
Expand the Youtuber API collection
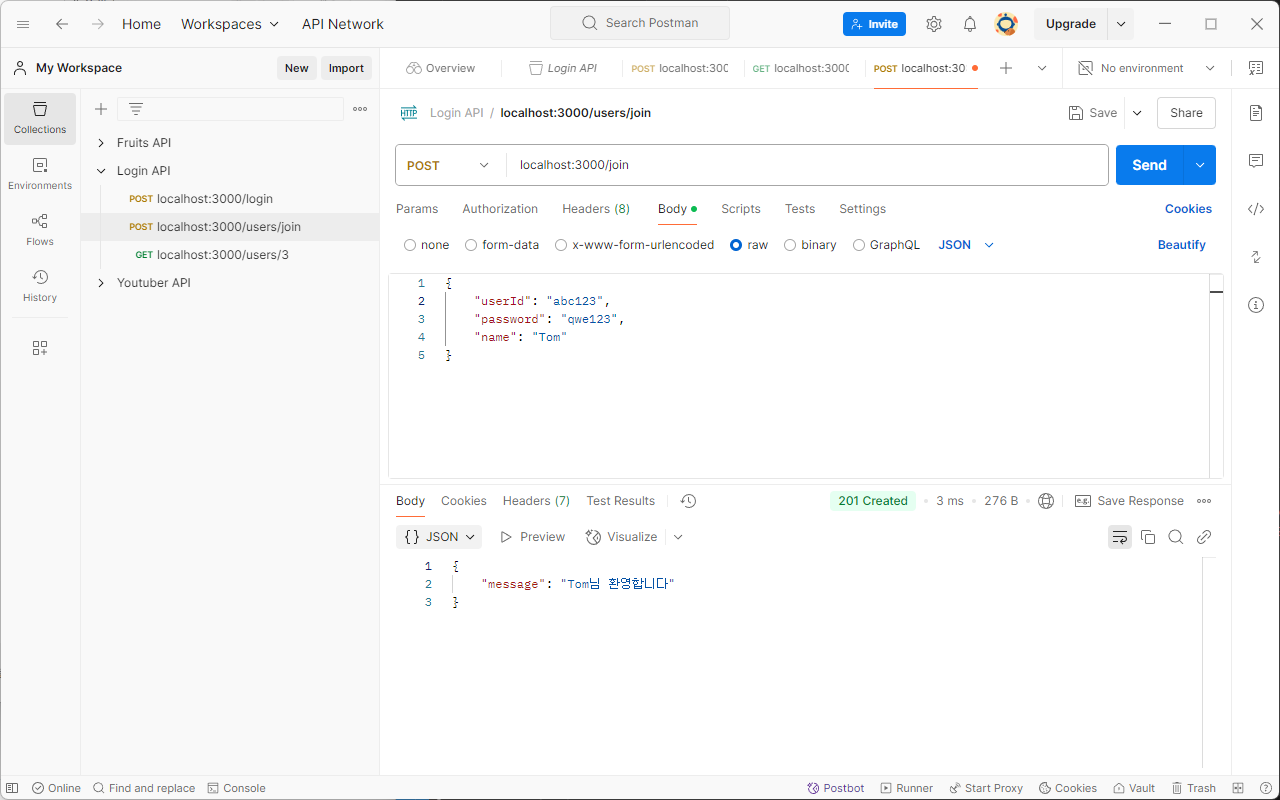click(101, 283)
